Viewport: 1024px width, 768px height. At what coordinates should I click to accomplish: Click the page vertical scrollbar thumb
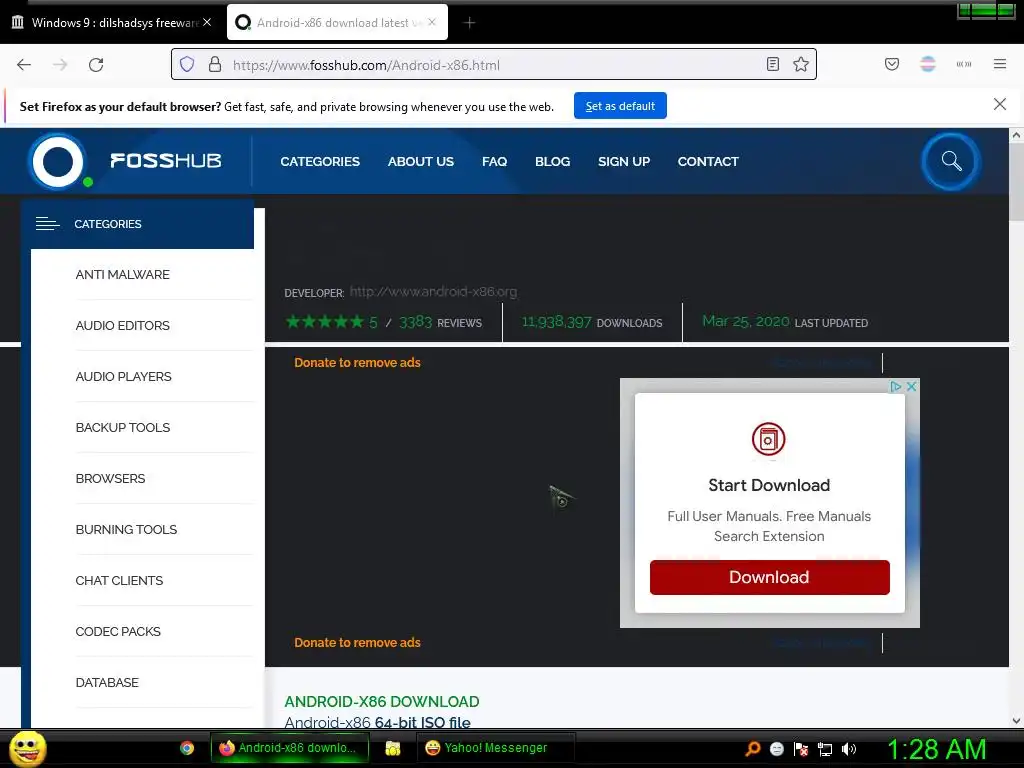[1016, 182]
